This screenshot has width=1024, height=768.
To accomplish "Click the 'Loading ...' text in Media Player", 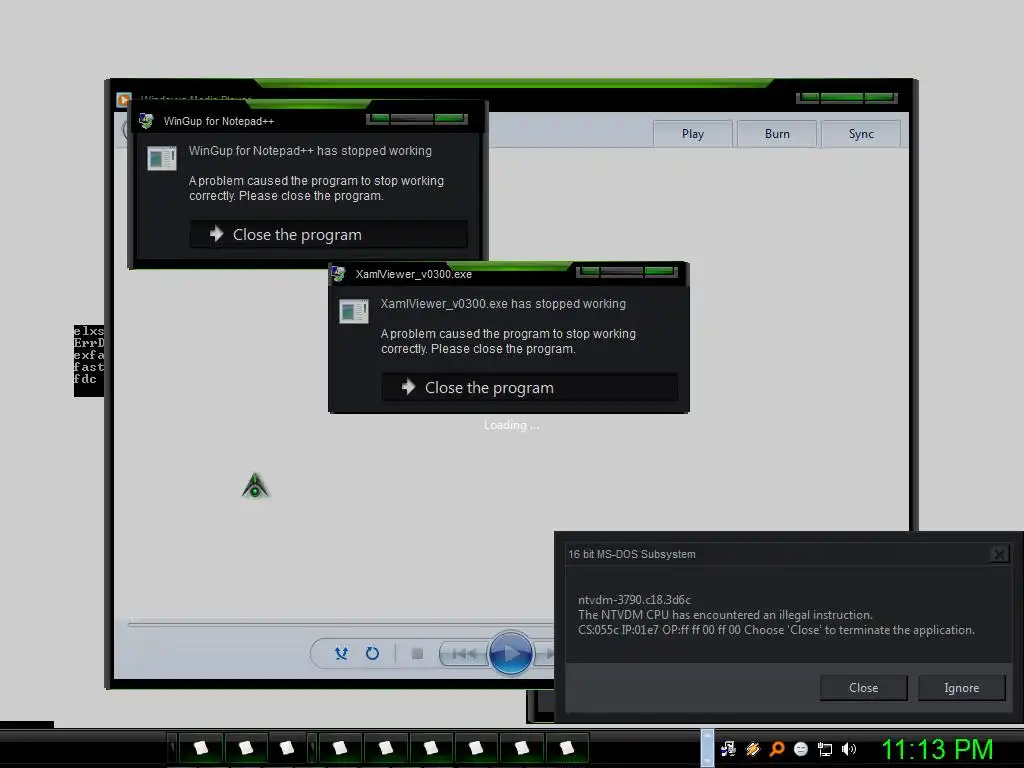I will pyautogui.click(x=511, y=425).
